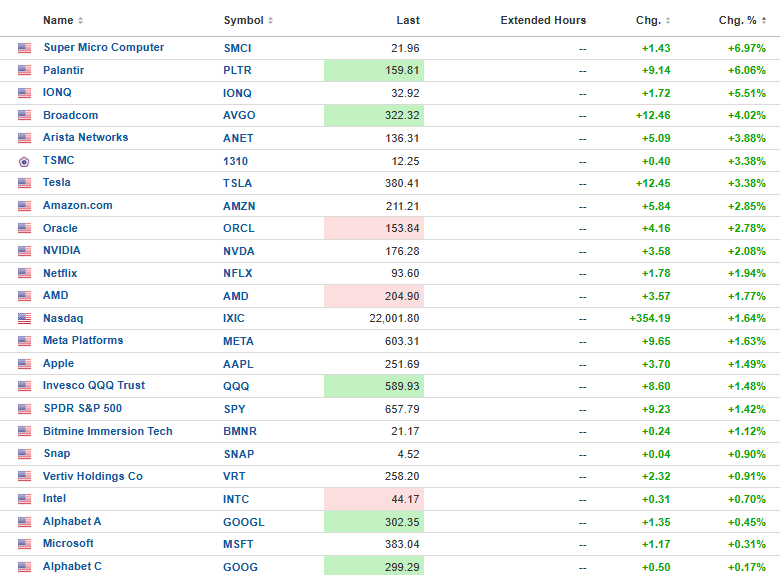Click the Extended Hours column header
Viewport: 780px width, 575px height.
click(543, 20)
